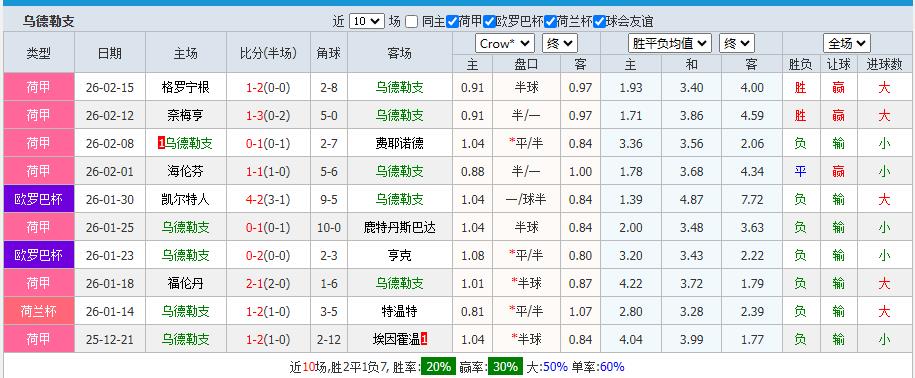Click the 欧罗巴杯 tag on 26-01-30 row

39,200
